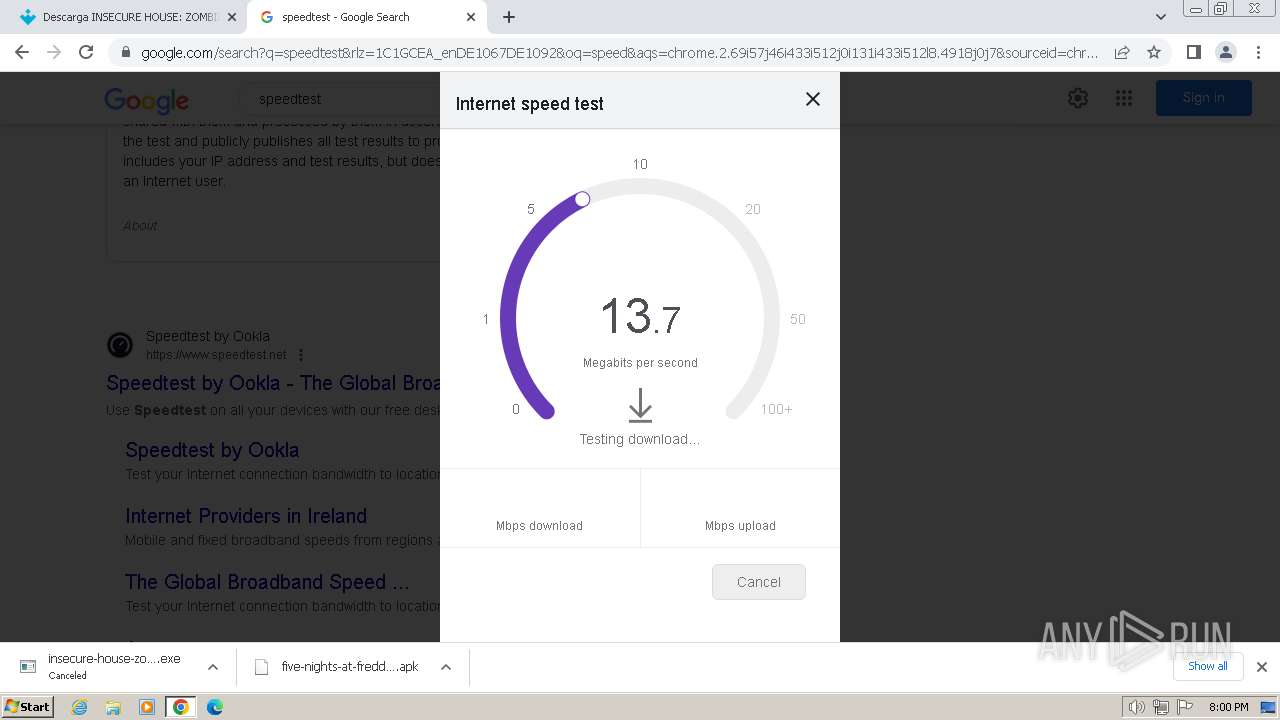Open the Windows Start menu
Viewport: 1280px width, 720px height.
point(28,707)
